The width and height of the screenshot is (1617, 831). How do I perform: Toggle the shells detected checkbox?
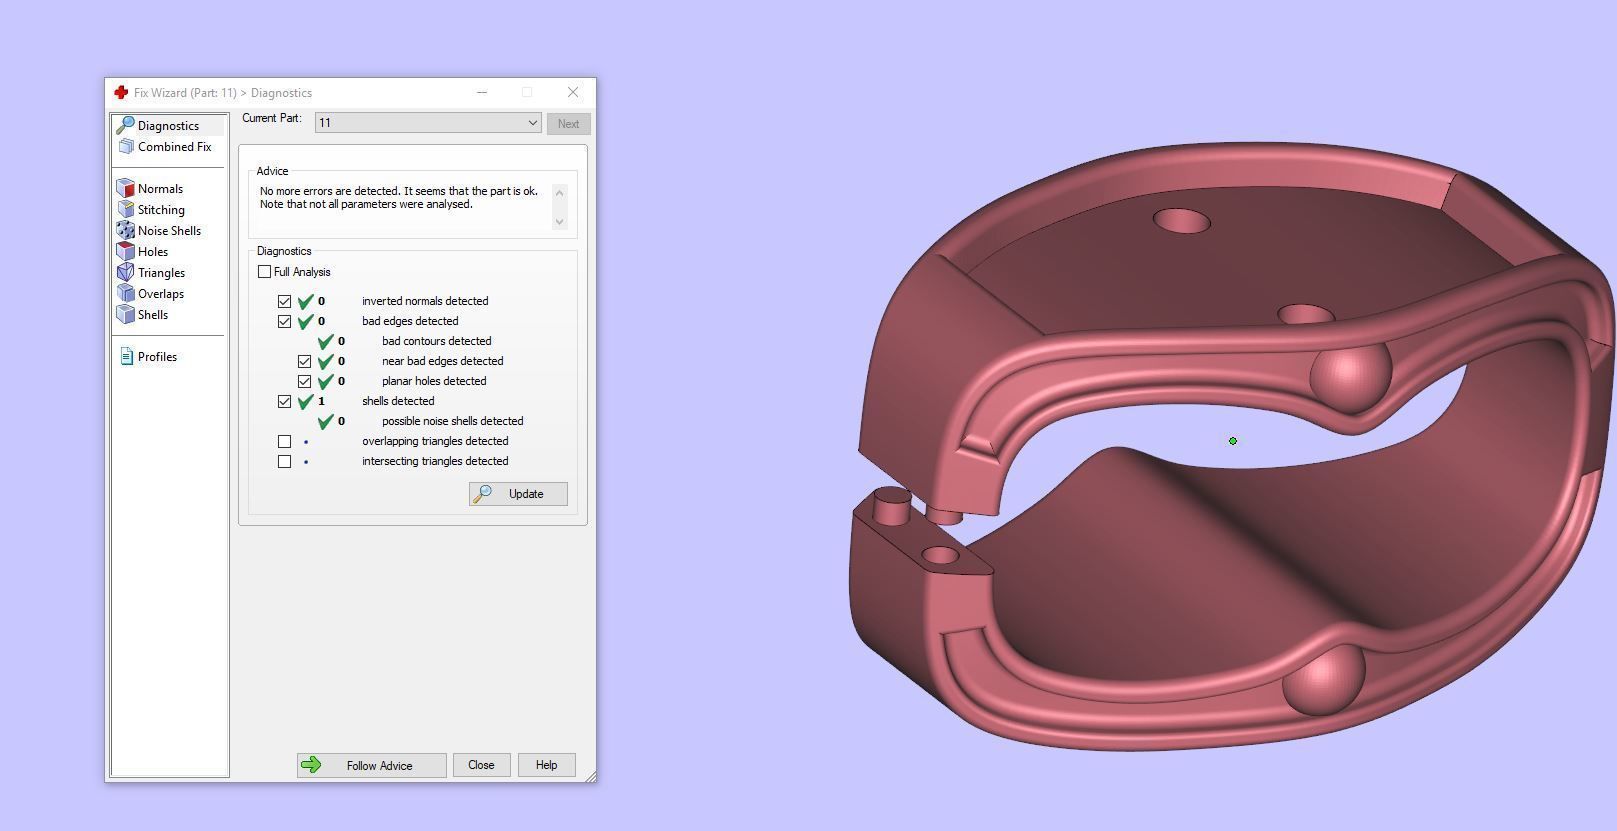click(x=284, y=401)
